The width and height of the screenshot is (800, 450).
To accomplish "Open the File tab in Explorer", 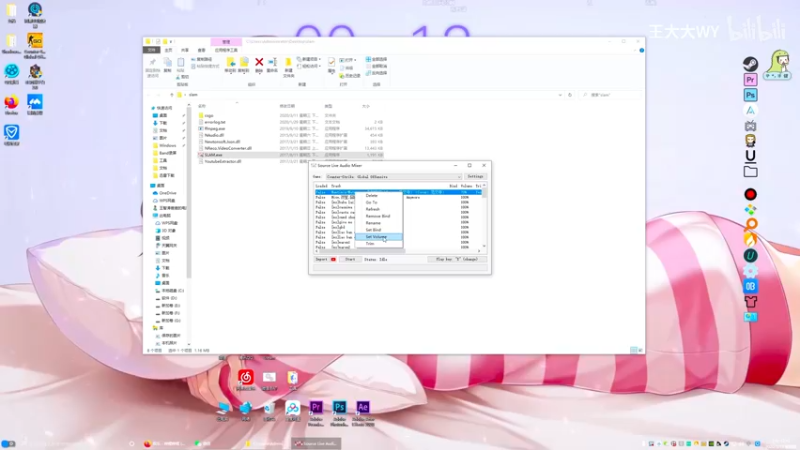I will click(152, 50).
